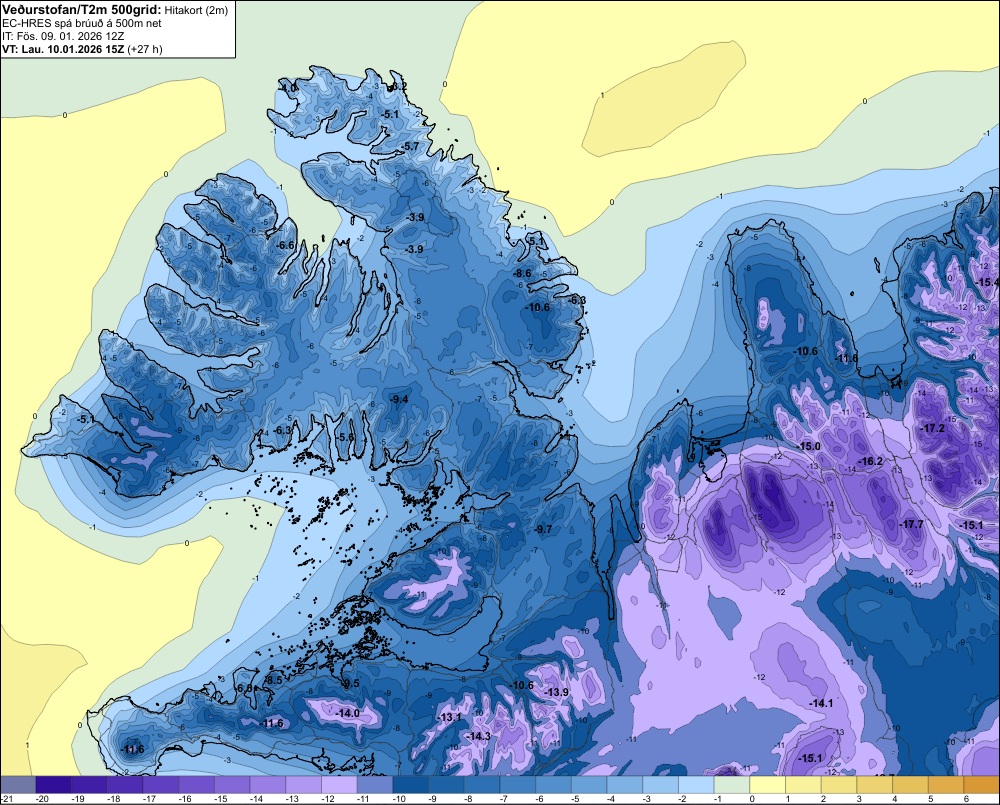Click the '-17.2' temperature value on the map
Screen dimensions: 1000x805
pyautogui.click(x=932, y=429)
